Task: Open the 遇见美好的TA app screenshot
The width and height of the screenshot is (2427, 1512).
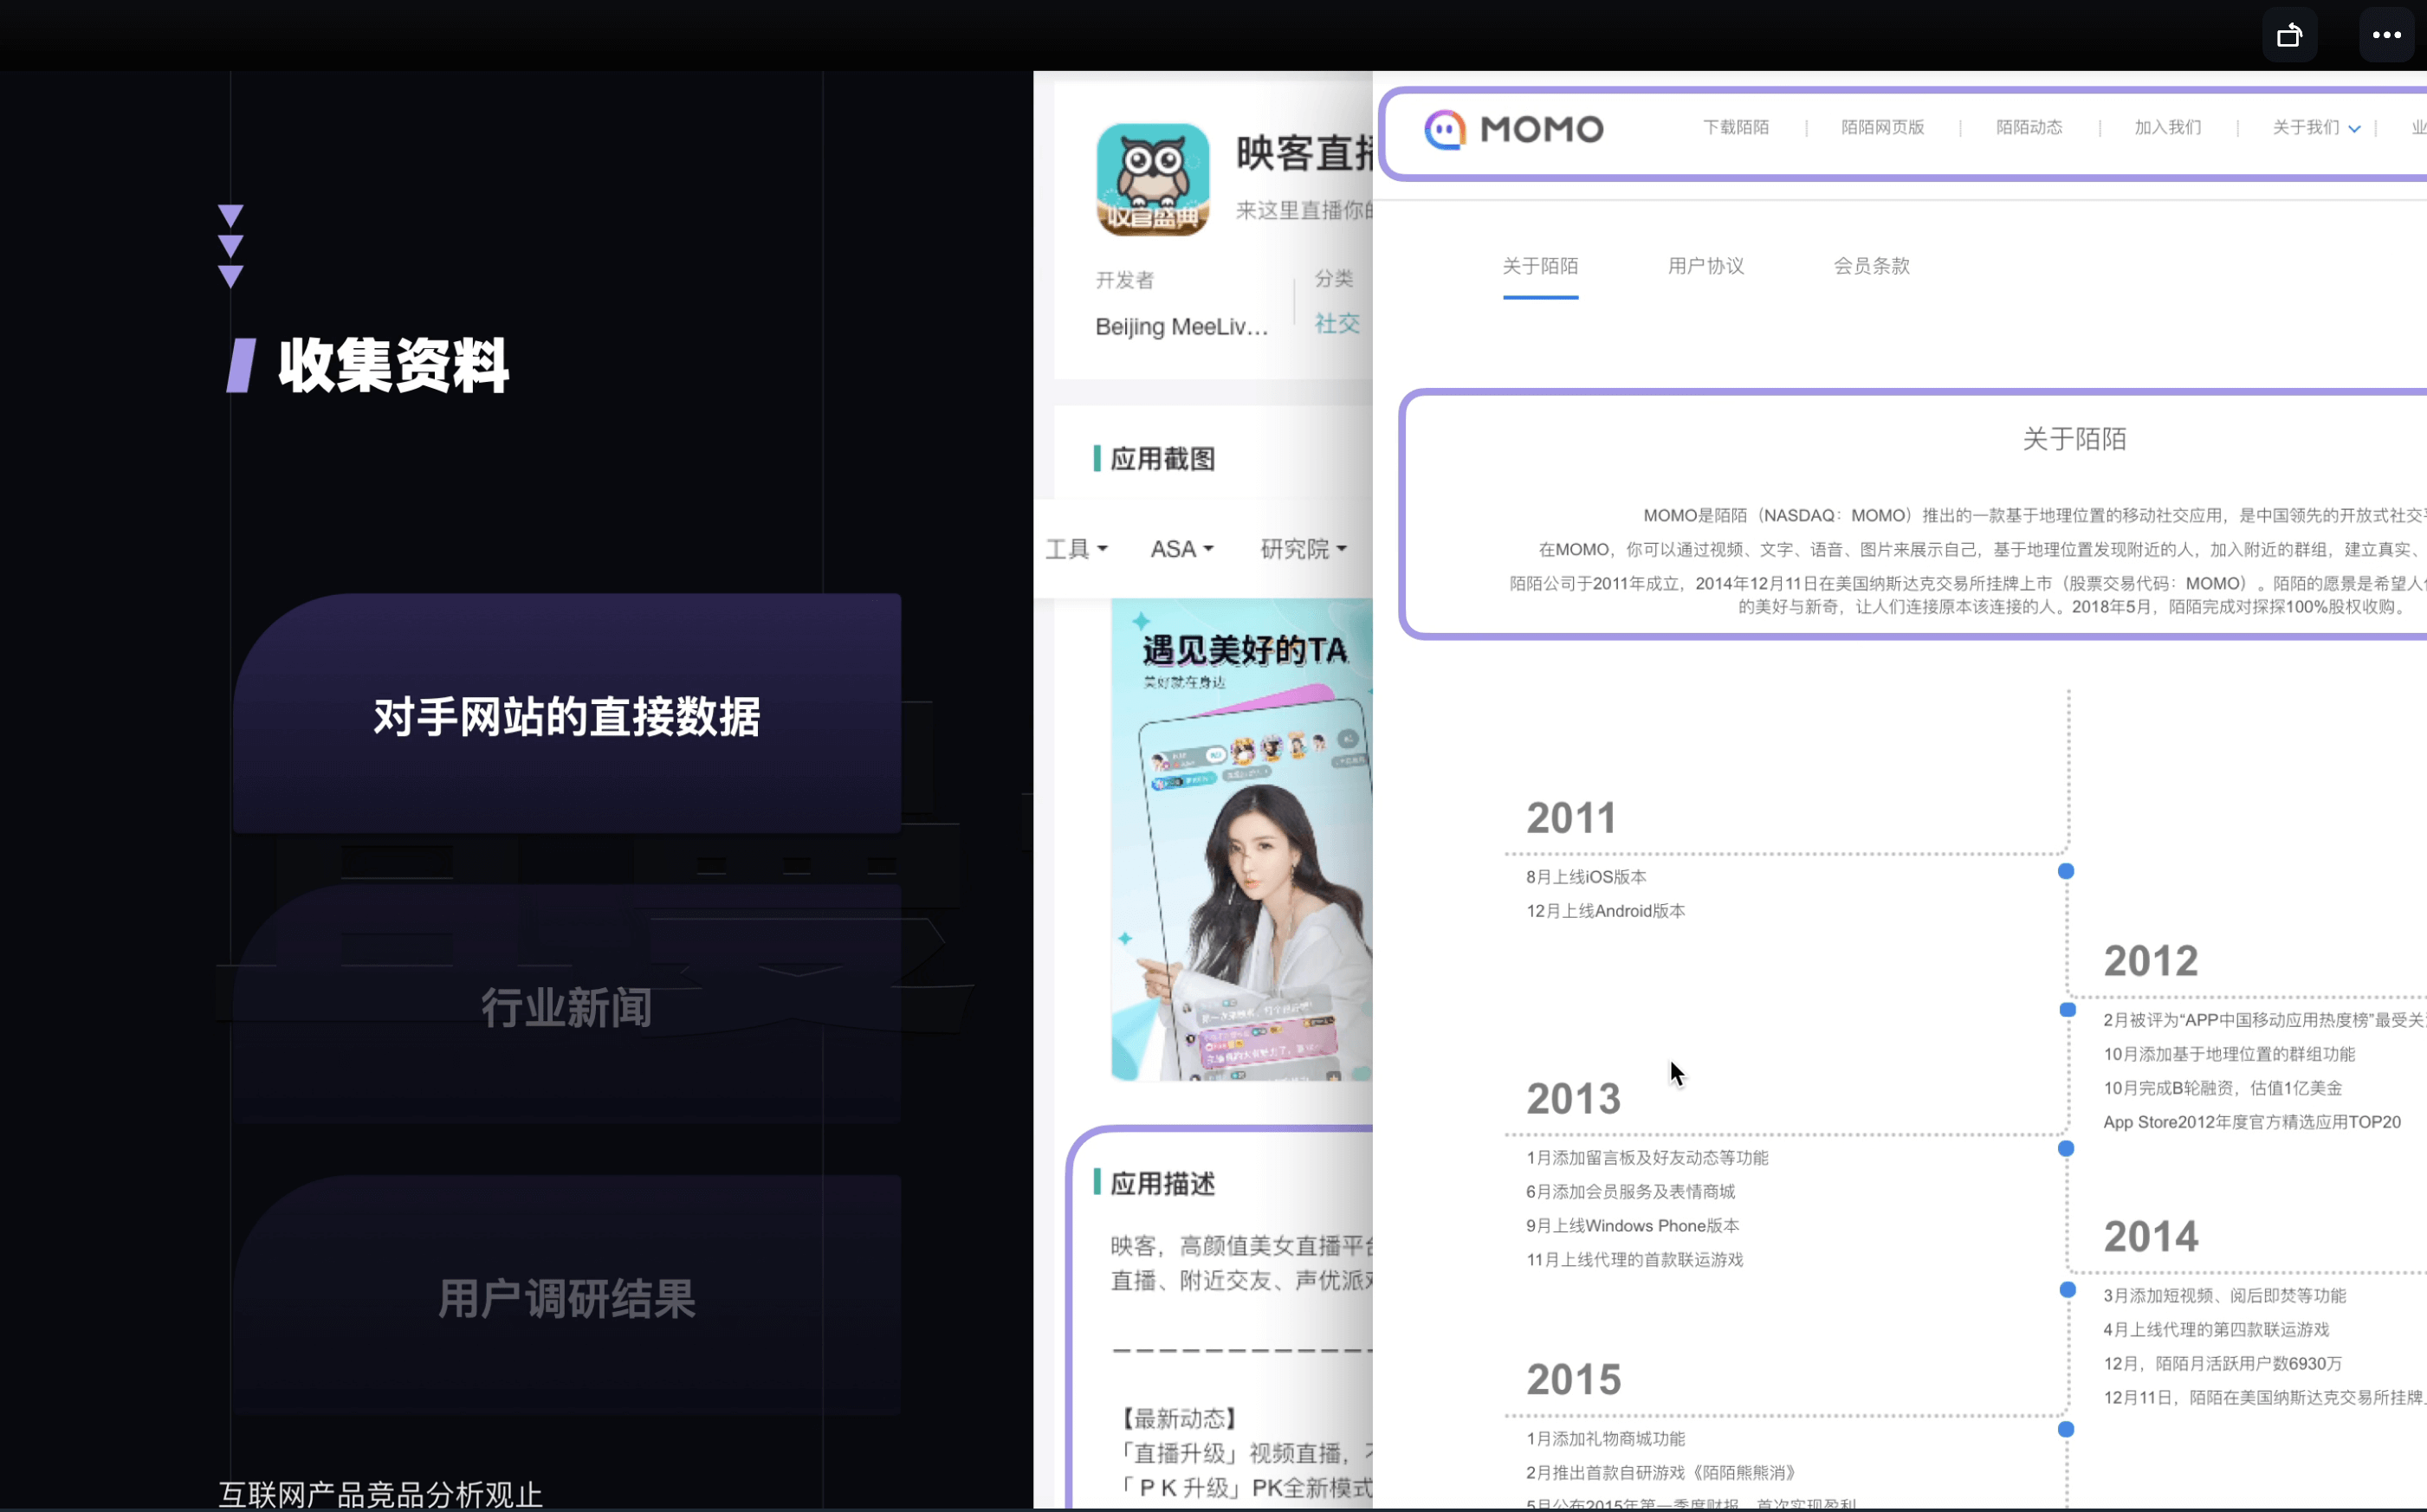Action: click(x=1241, y=840)
